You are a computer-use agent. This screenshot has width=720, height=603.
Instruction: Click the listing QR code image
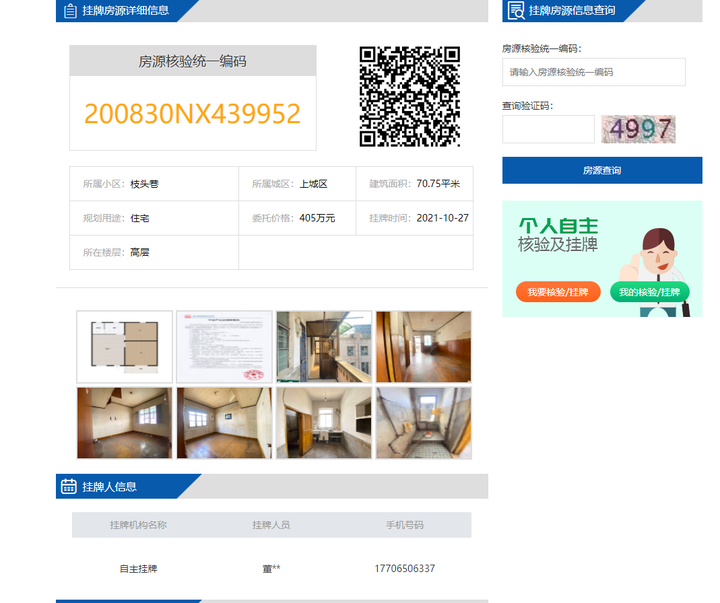click(409, 97)
